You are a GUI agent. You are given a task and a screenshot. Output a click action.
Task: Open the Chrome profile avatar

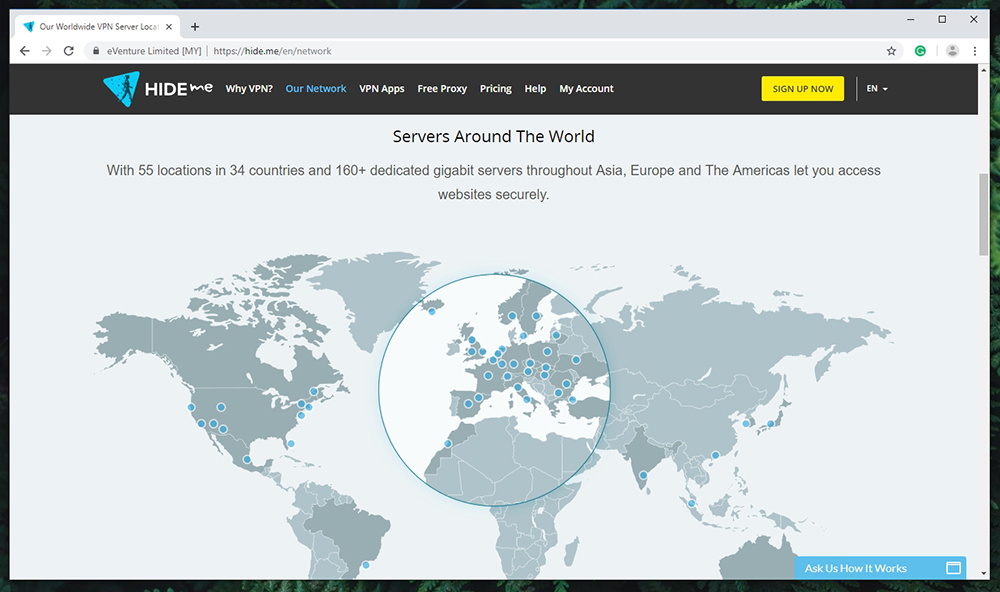[952, 51]
